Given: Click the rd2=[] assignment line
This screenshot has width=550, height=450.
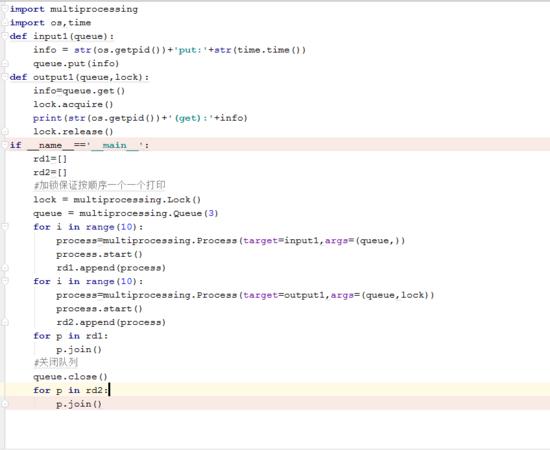Looking at the screenshot, I should [x=50, y=172].
